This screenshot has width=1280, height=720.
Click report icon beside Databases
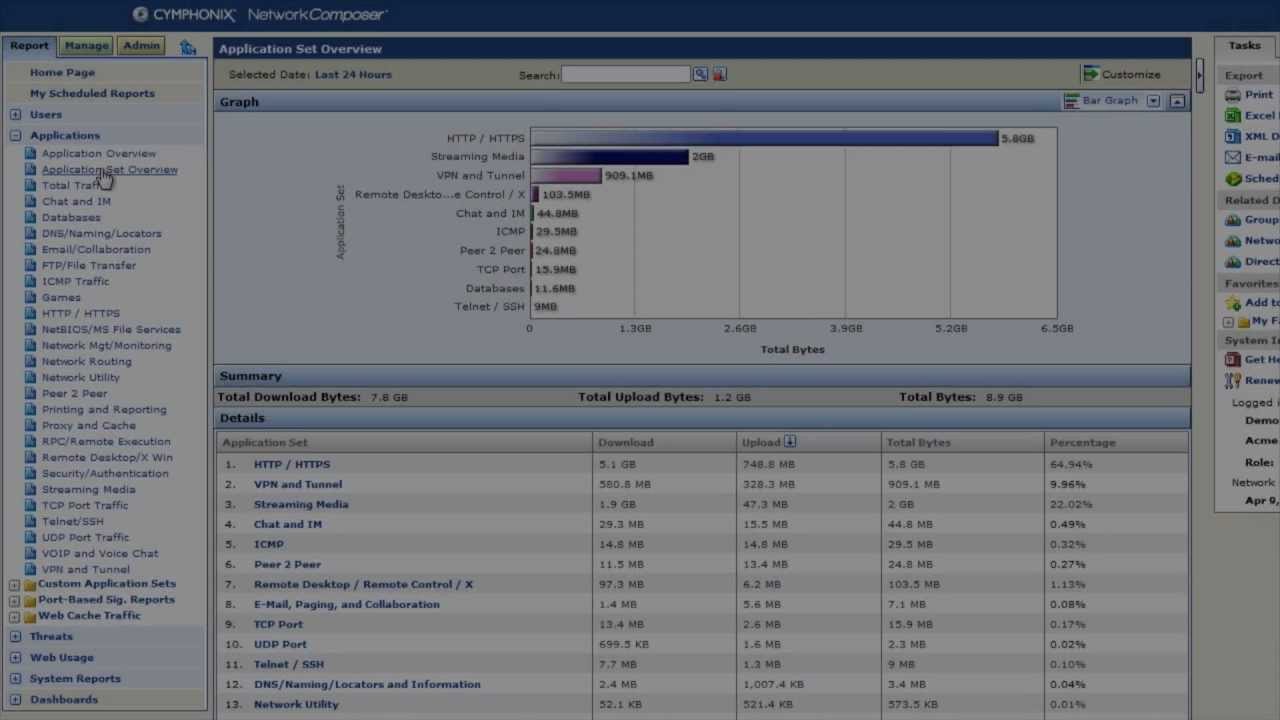pos(31,218)
